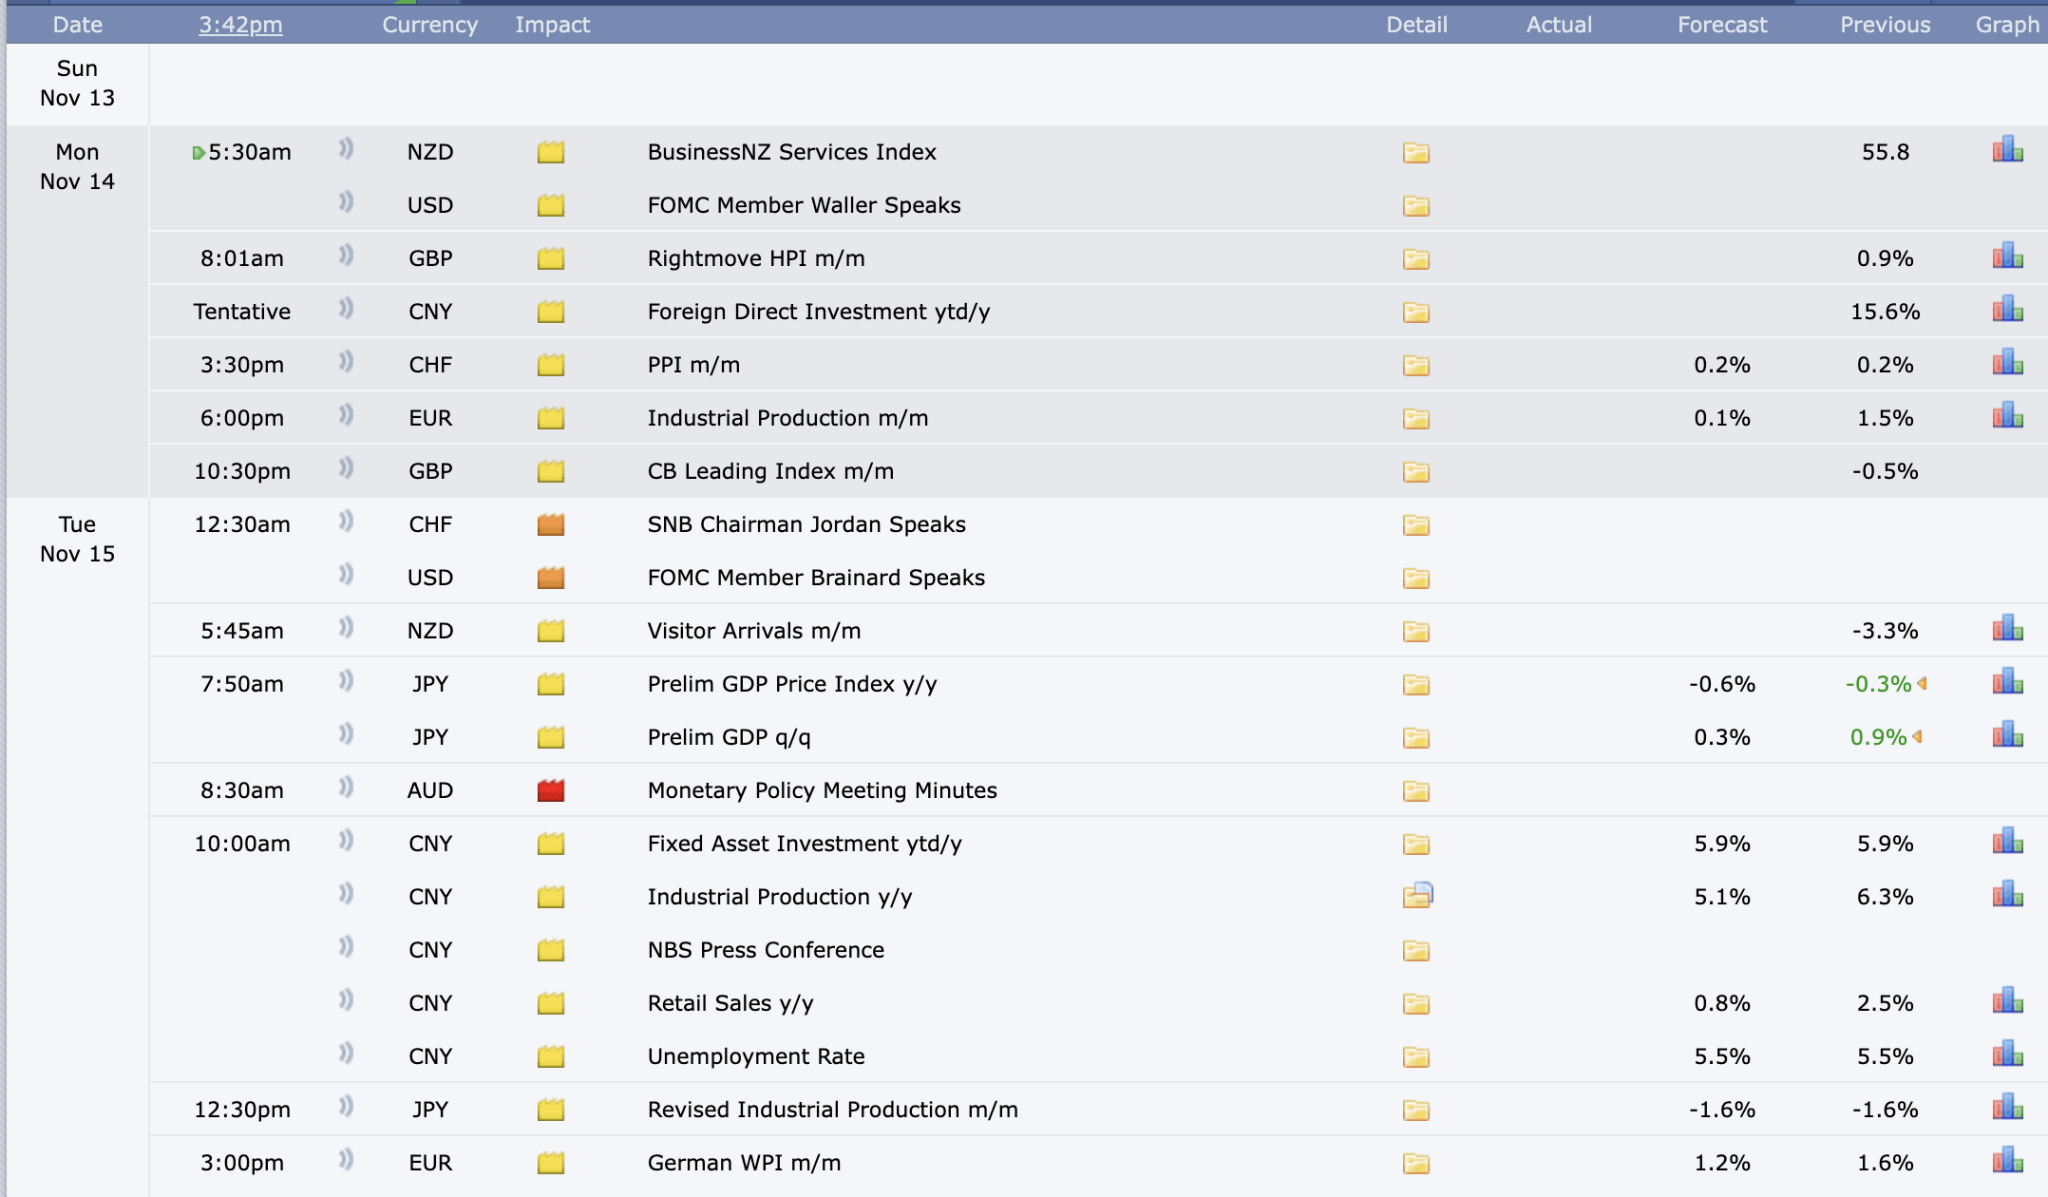Screen dimensions: 2048x1197
Task: Click the Sun Nov 13 date cell
Action: tap(78, 83)
